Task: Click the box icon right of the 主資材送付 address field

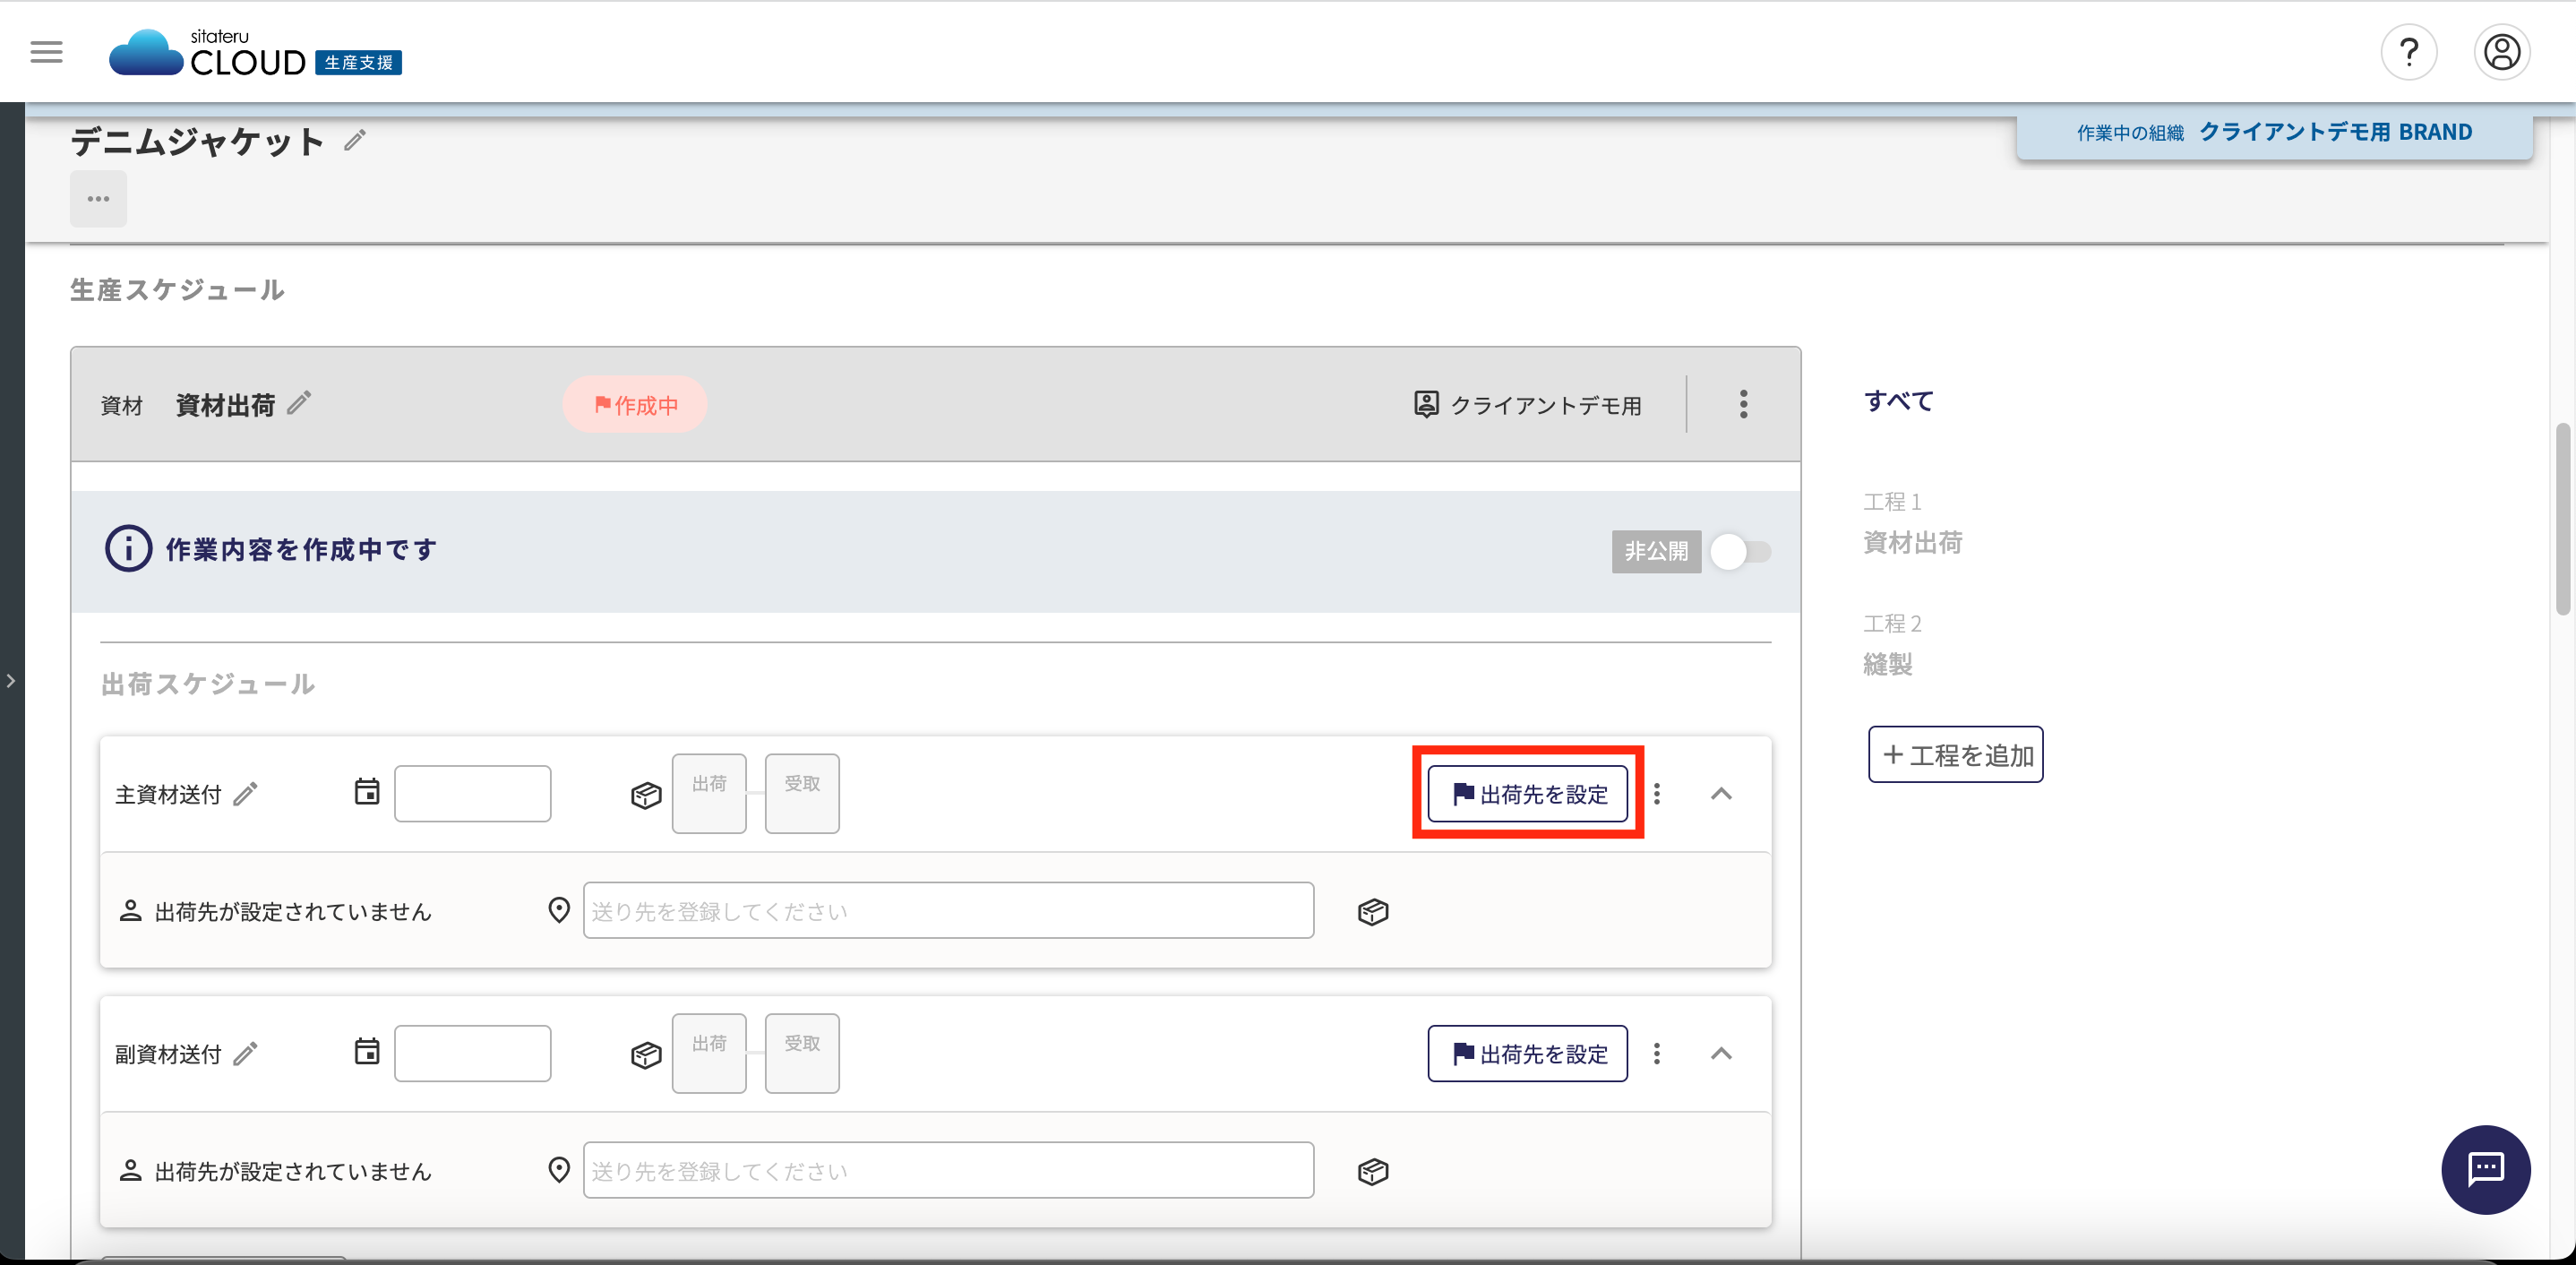Action: pos(1373,912)
